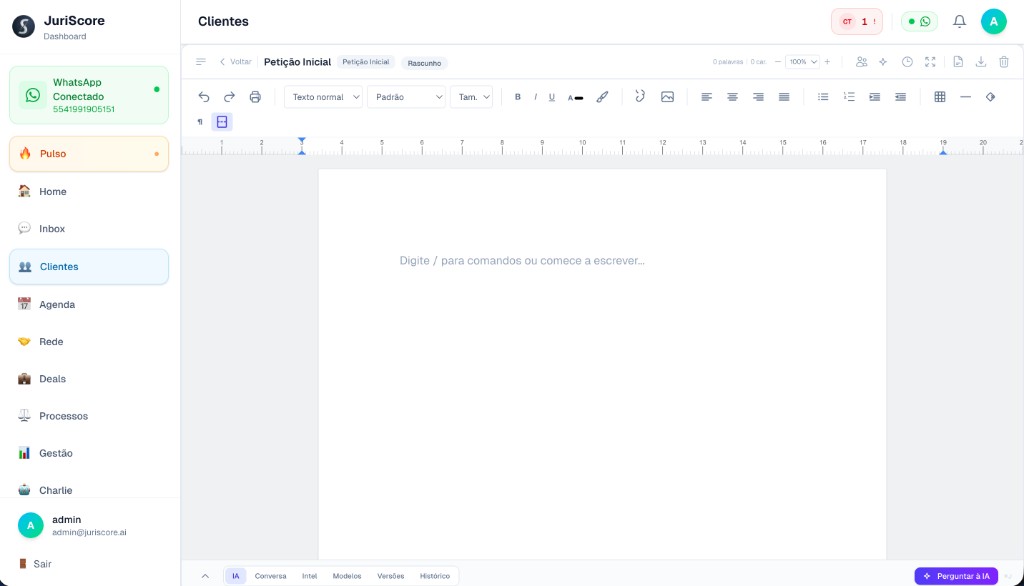Select the bulleted list icon
The image size is (1024, 586).
(x=823, y=97)
